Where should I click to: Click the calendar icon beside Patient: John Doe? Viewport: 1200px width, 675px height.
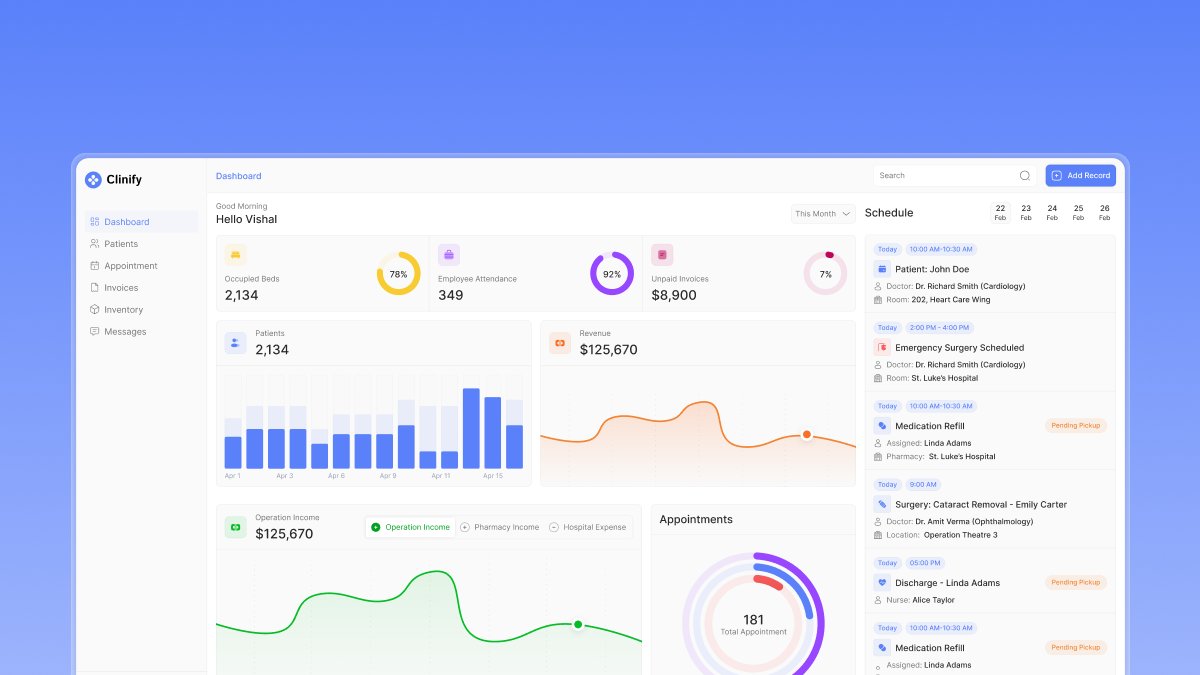[x=882, y=269]
